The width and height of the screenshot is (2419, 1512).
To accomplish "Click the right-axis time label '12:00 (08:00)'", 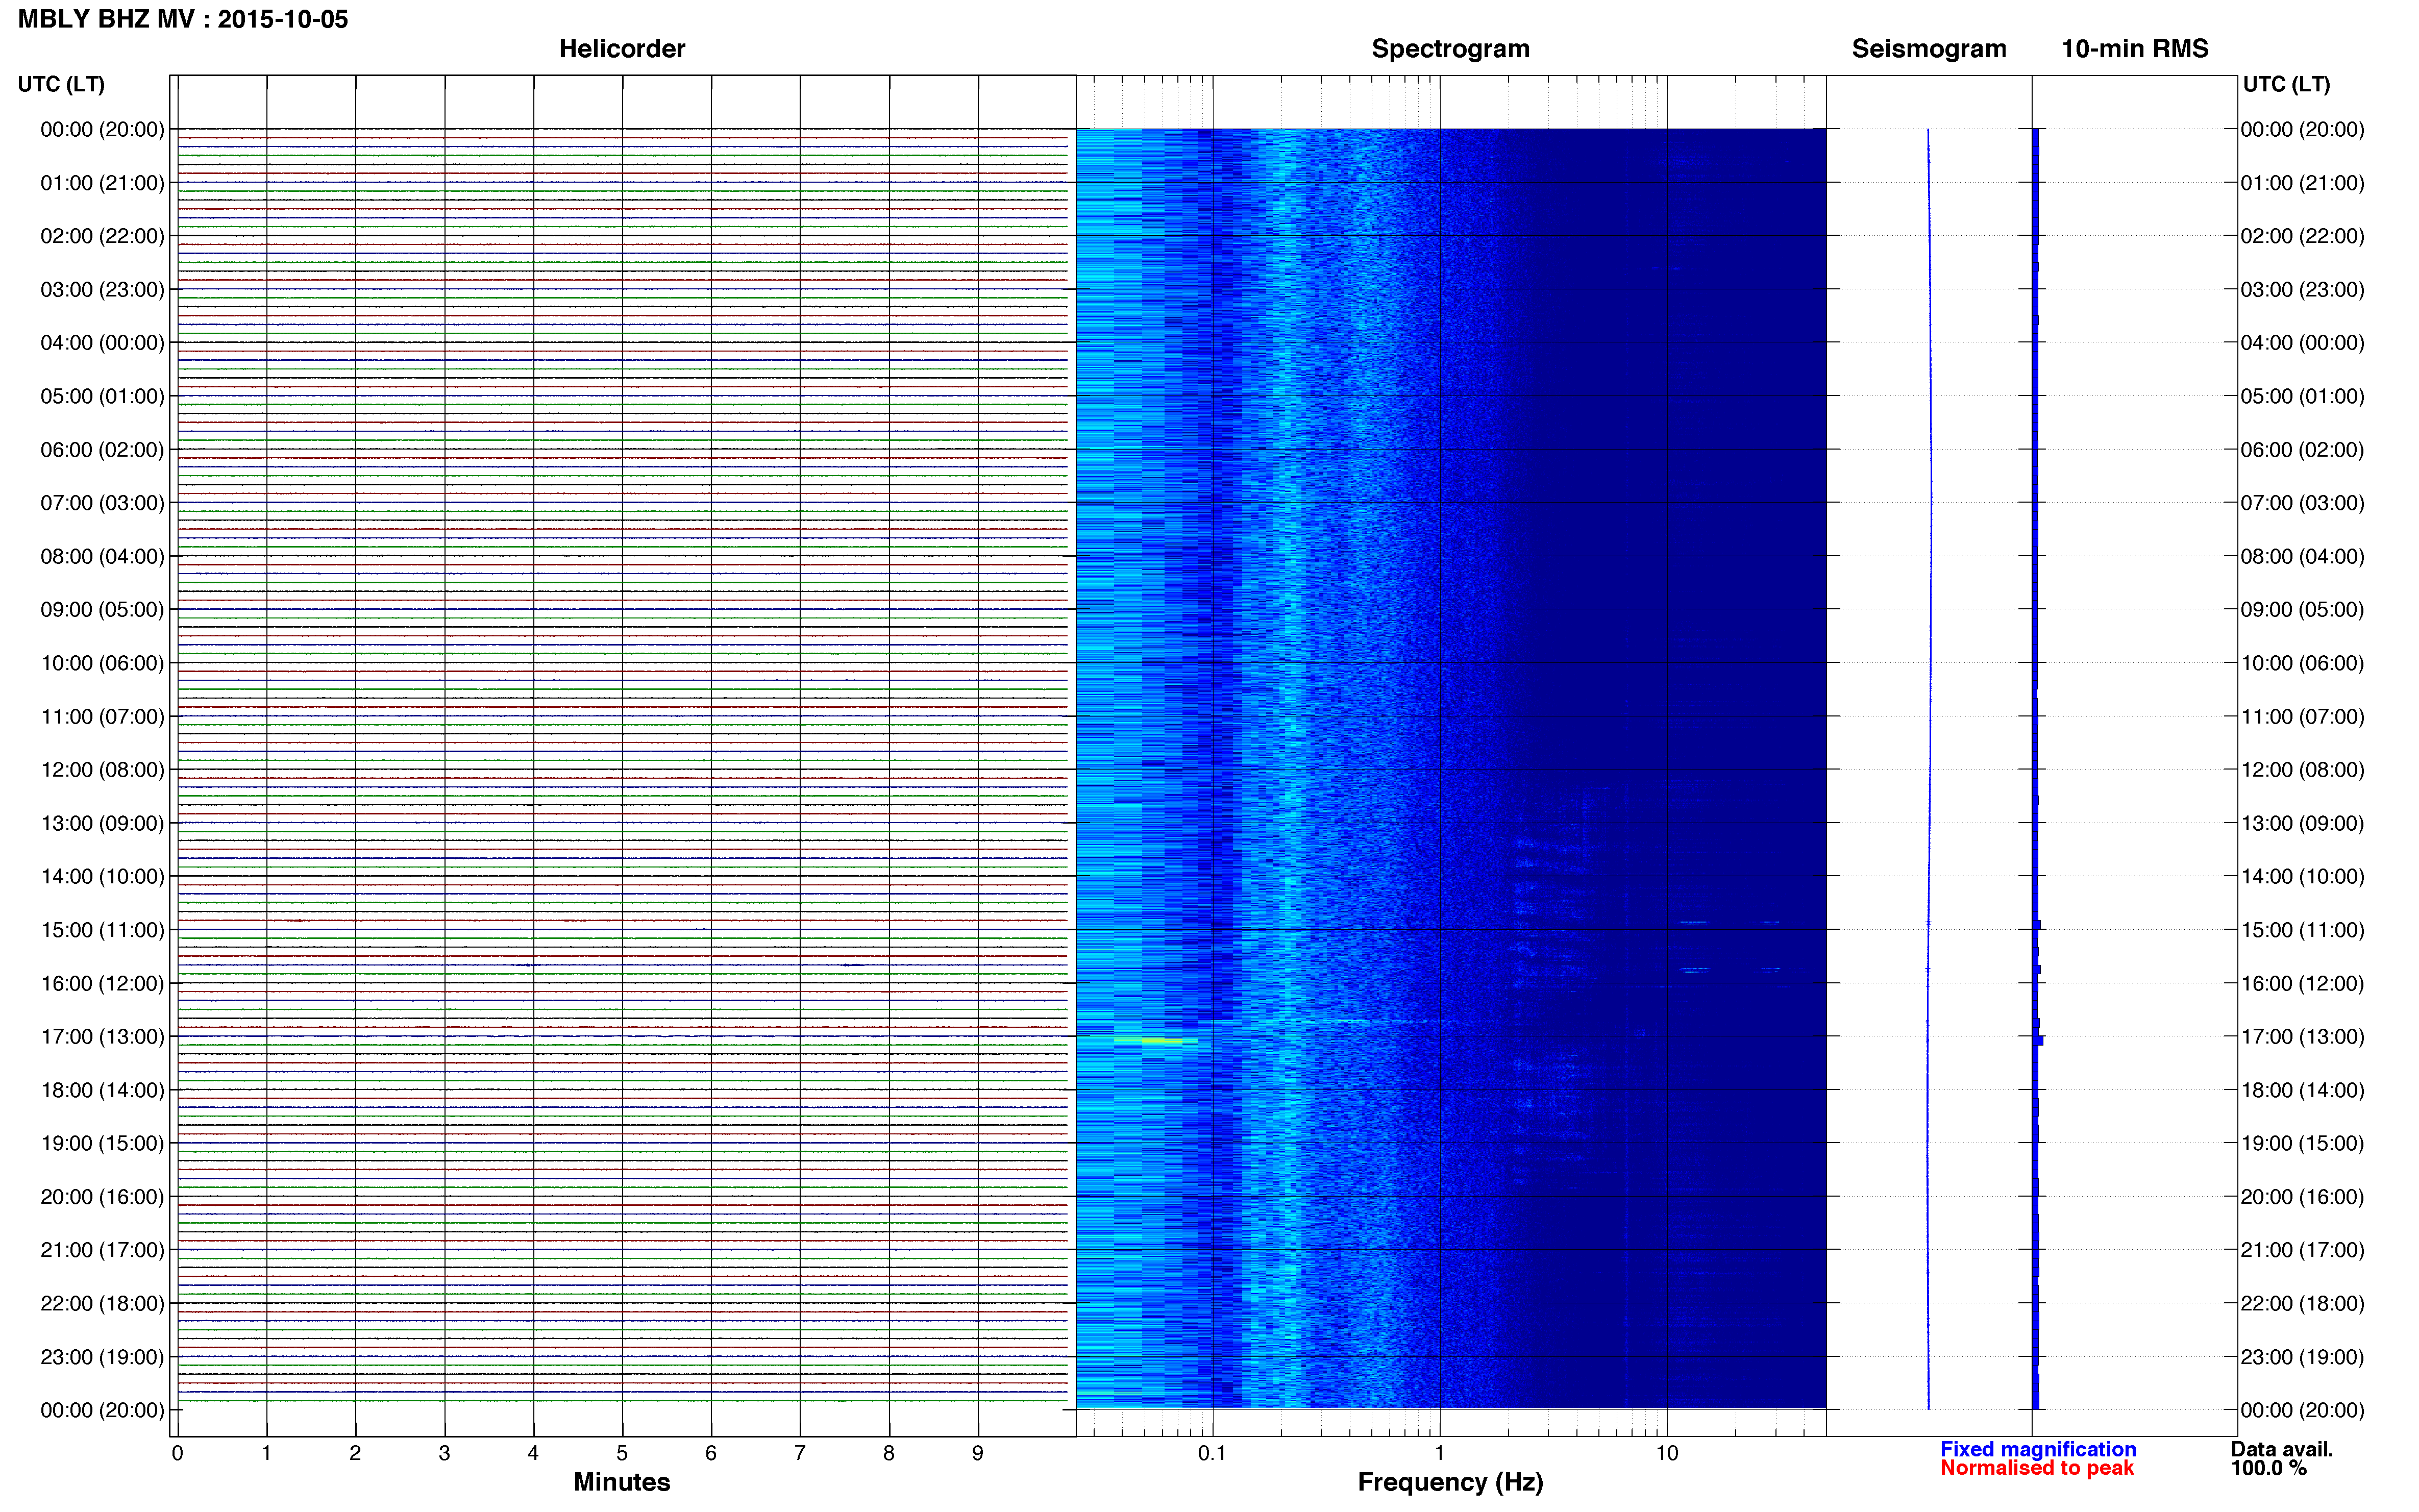I will 2302,770.
